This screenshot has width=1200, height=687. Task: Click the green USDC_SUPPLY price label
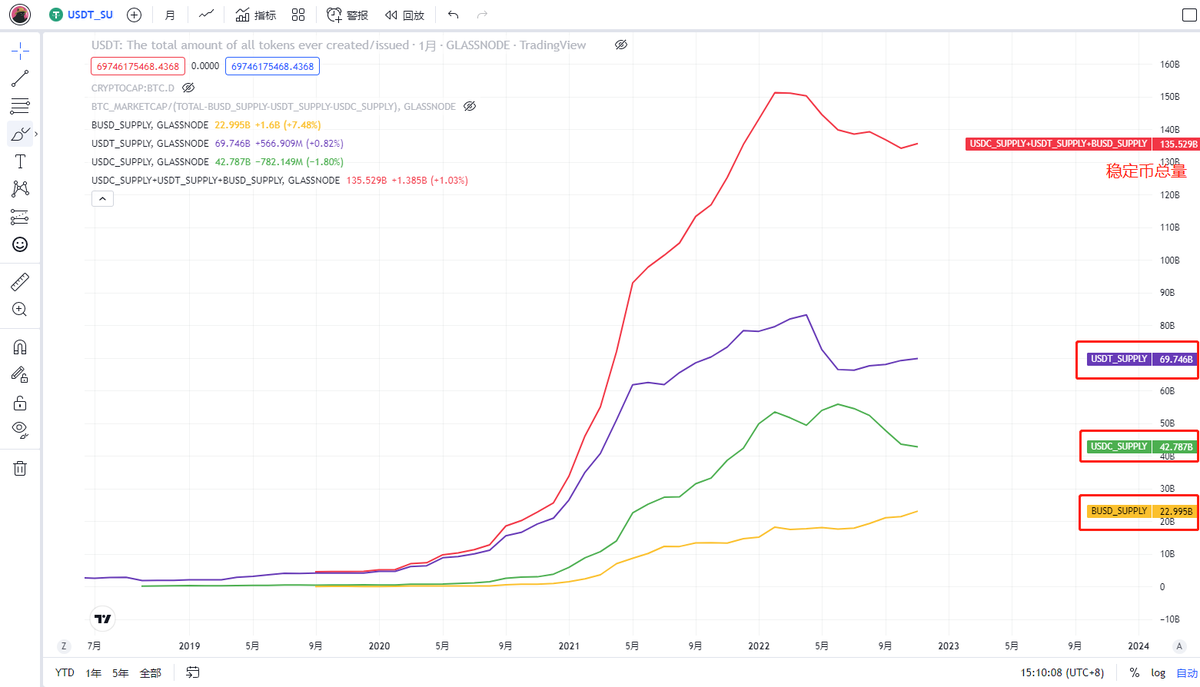pyautogui.click(x=1140, y=446)
